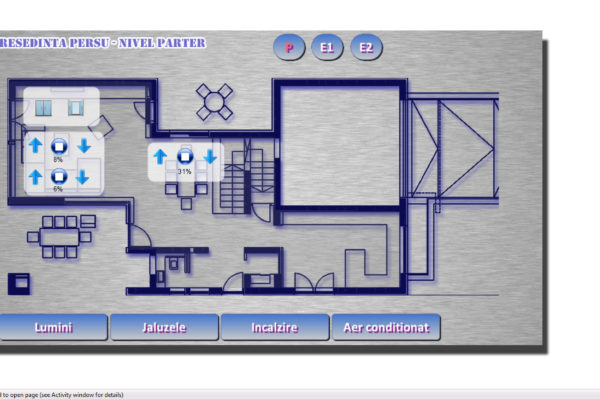Switch to floor E2
Image resolution: width=600 pixels, height=400 pixels.
366,47
